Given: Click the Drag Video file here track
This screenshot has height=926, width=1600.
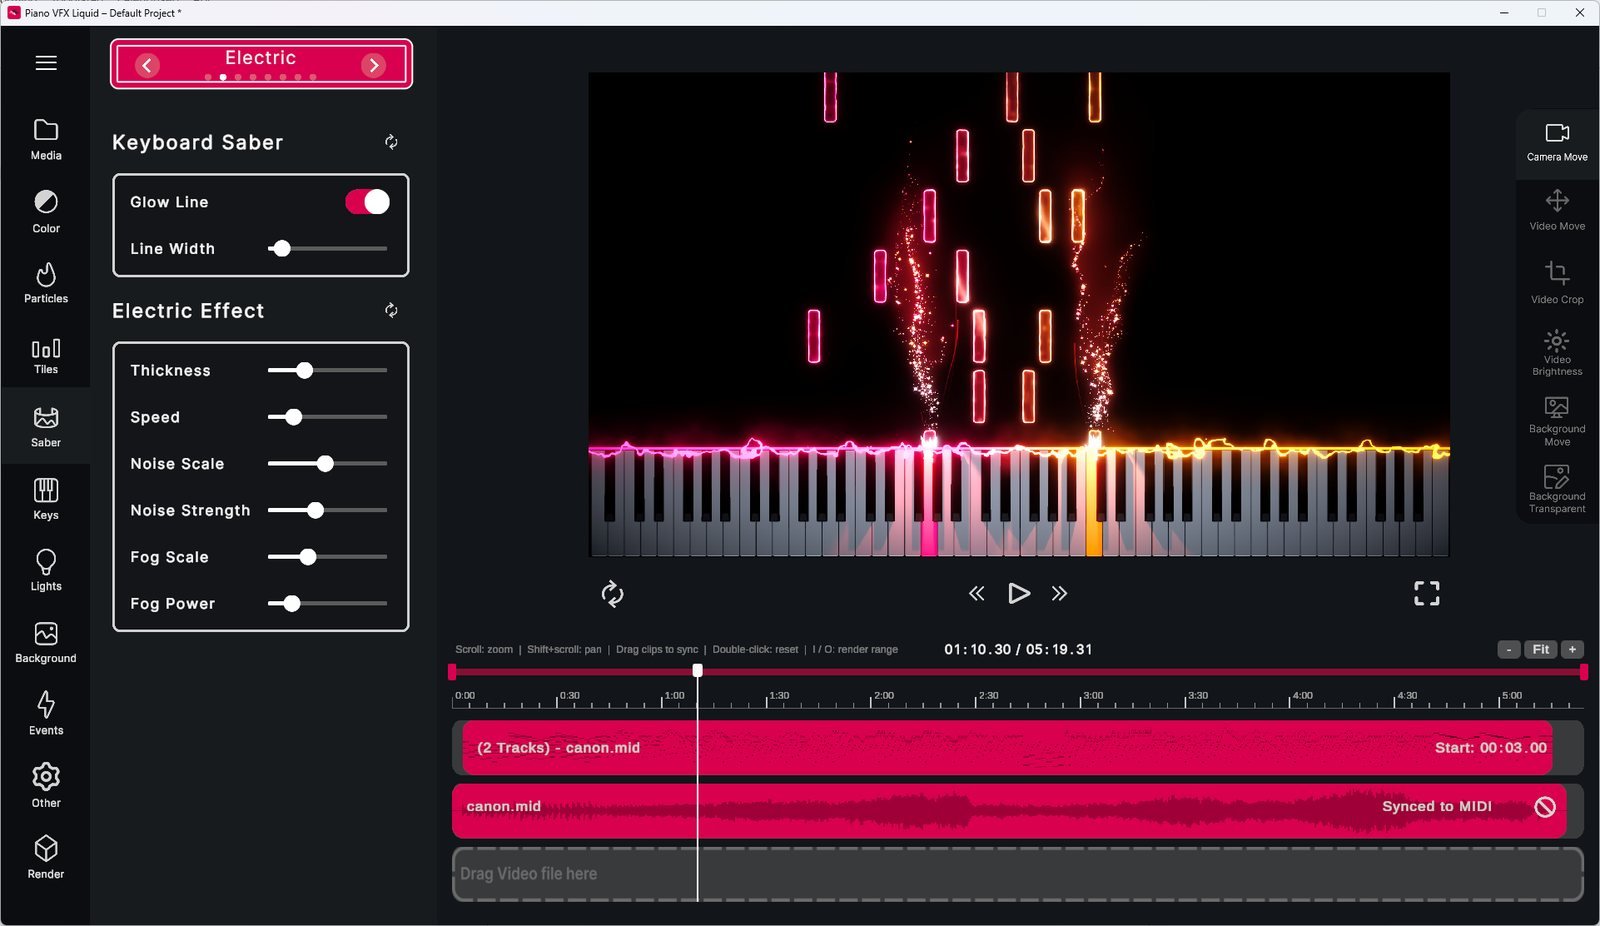Looking at the screenshot, I should 1018,874.
